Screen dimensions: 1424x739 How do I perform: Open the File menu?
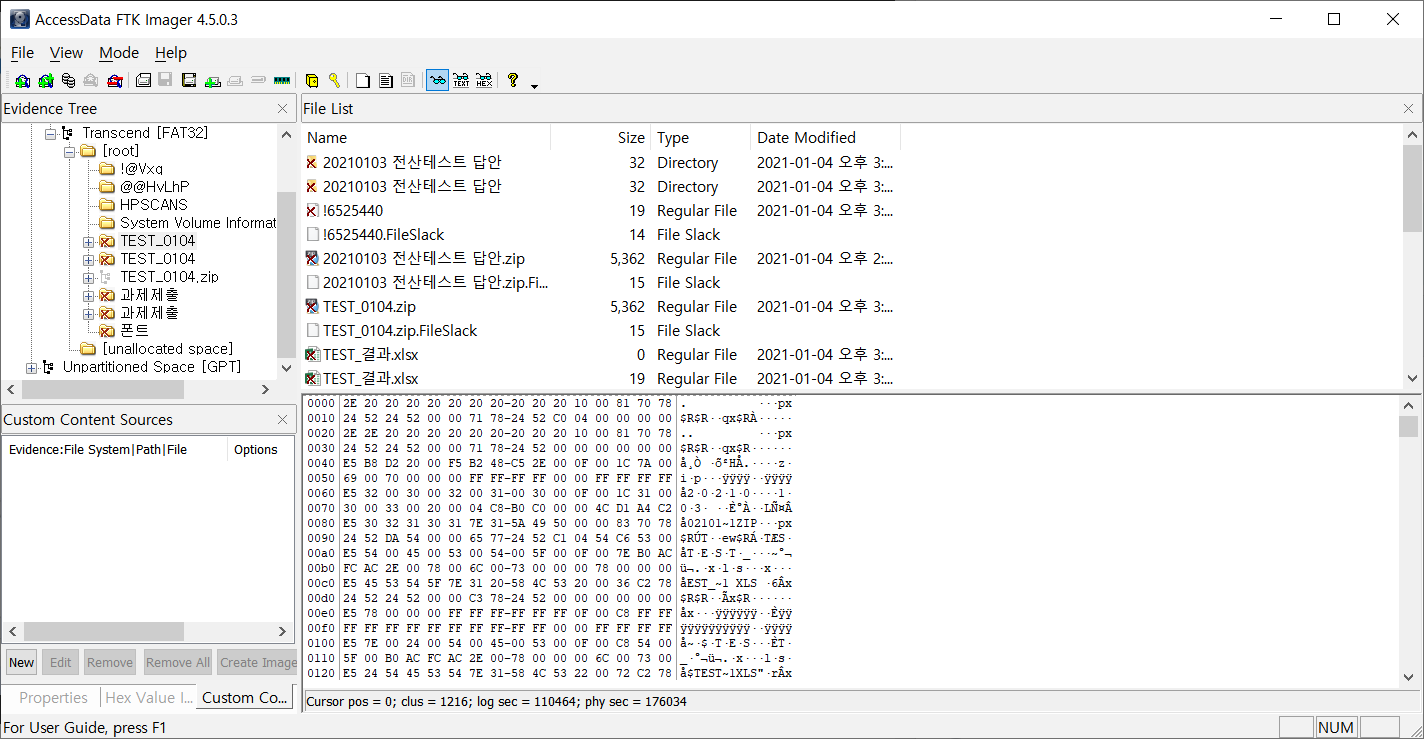tap(22, 53)
